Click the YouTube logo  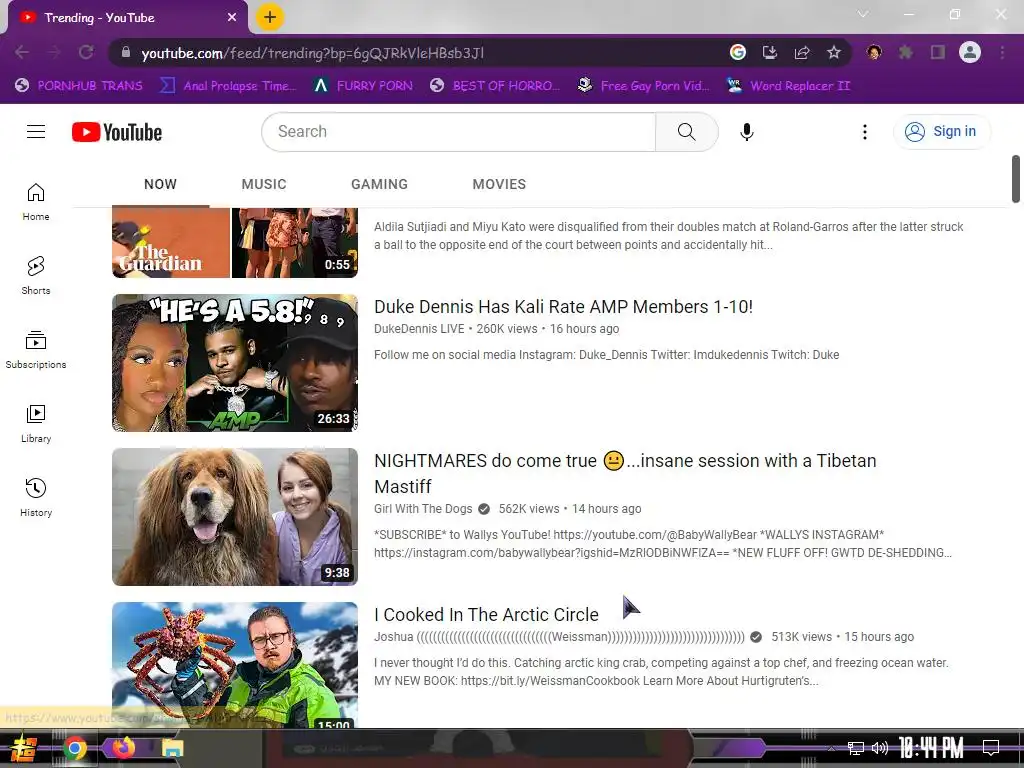tap(117, 132)
